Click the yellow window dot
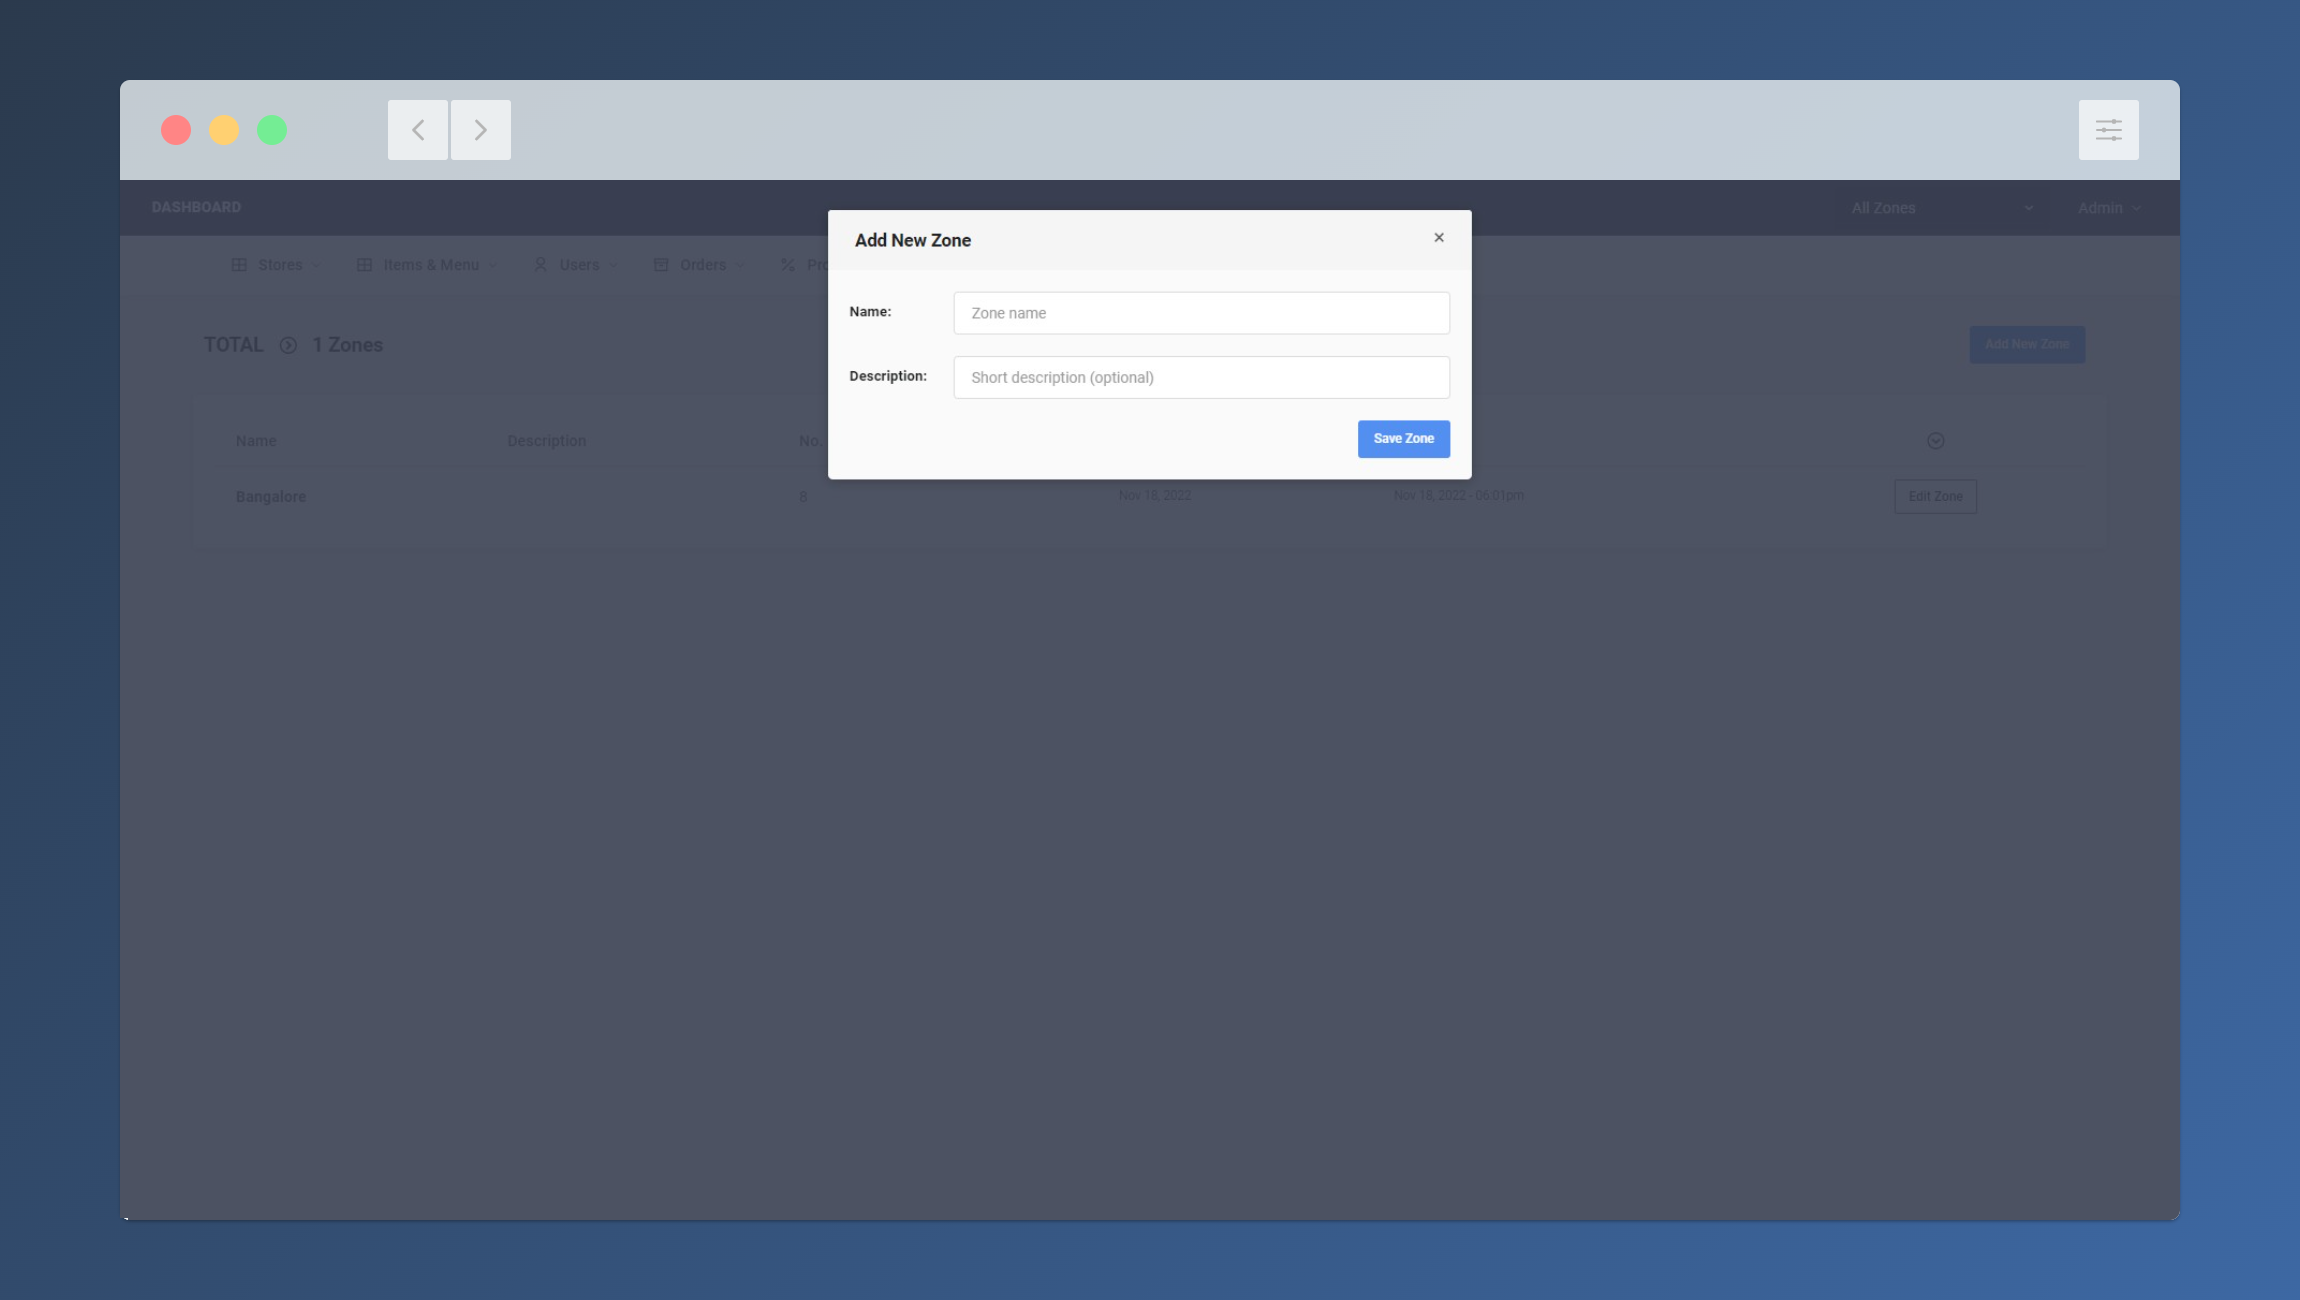2300x1300 pixels. [x=224, y=130]
